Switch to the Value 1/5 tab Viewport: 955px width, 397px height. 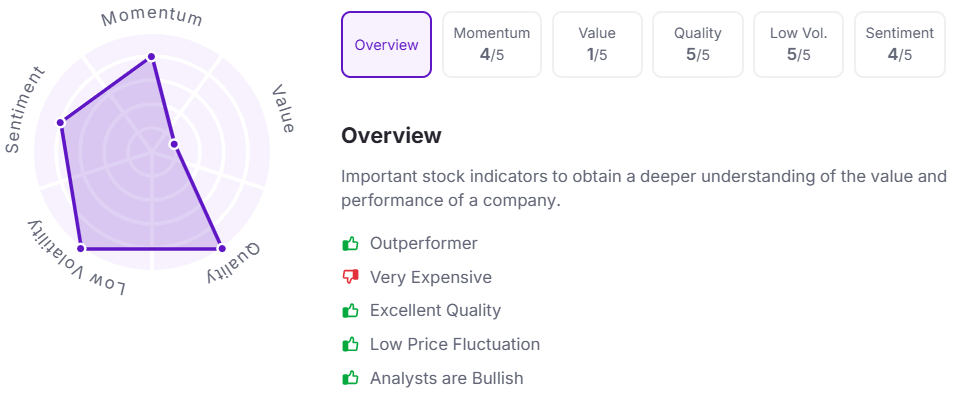597,44
